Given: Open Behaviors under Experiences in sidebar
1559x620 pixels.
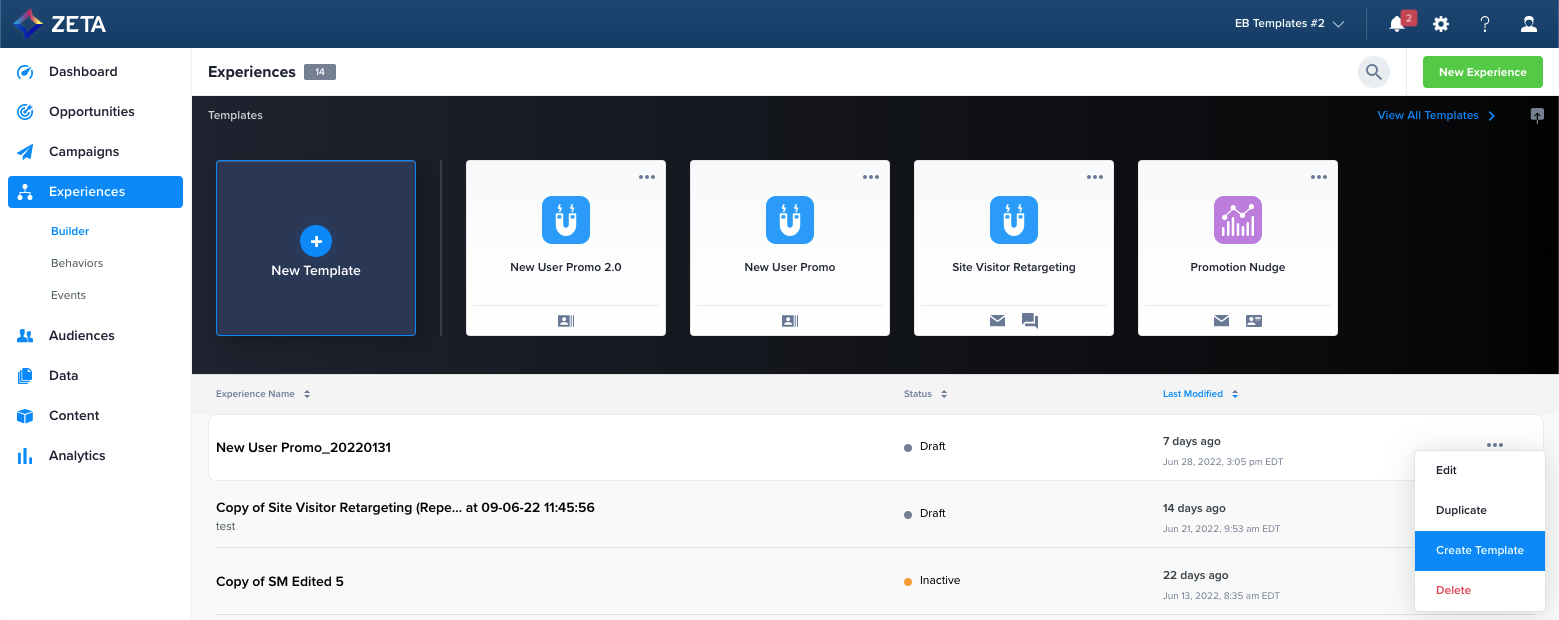Looking at the screenshot, I should [x=77, y=263].
